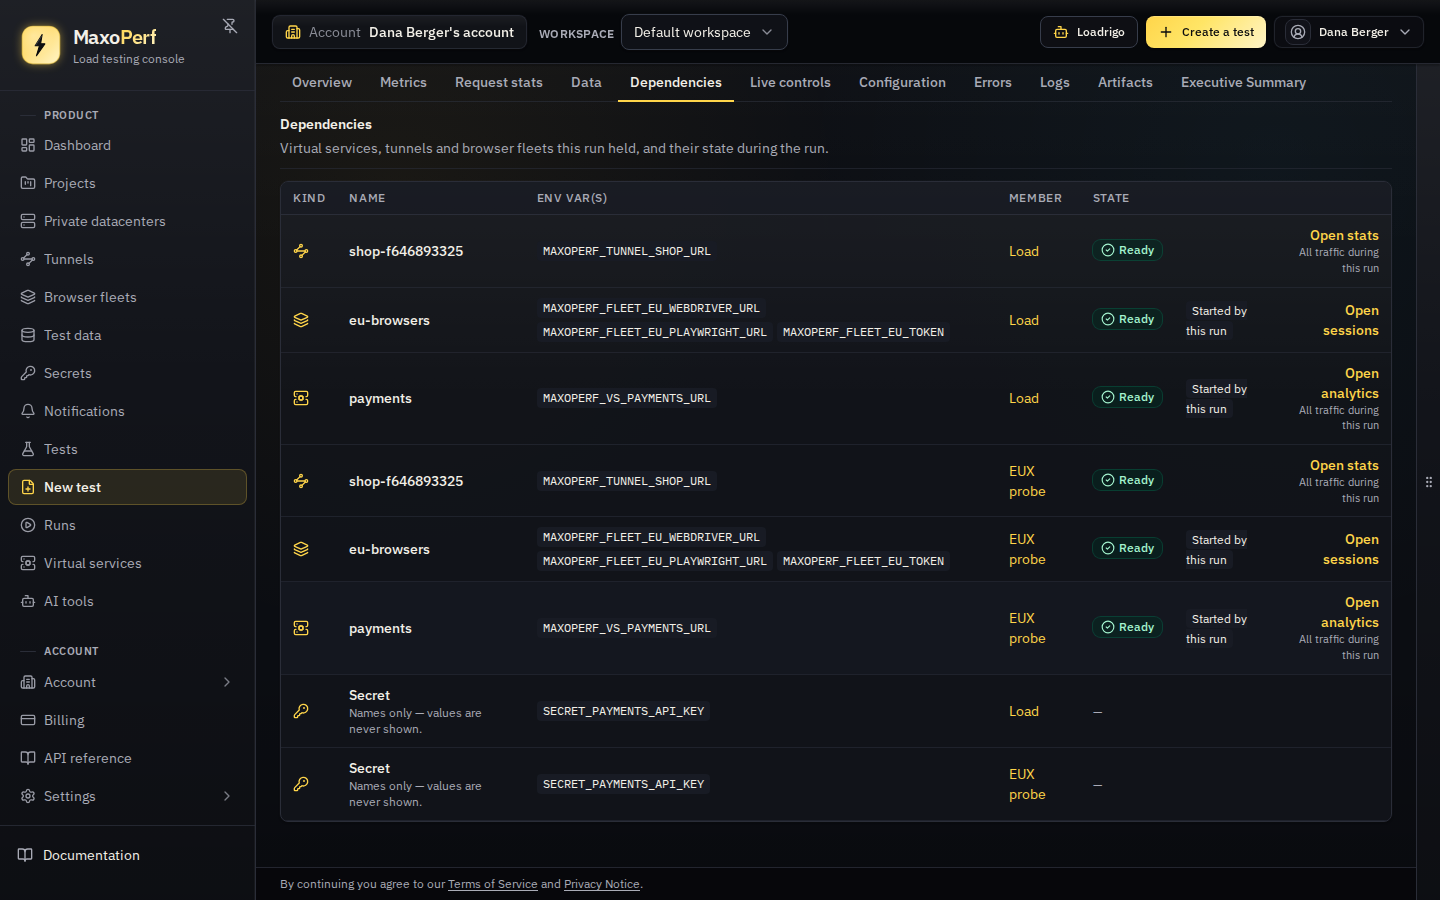Open analytics for EUX probe payments

(x=1350, y=613)
